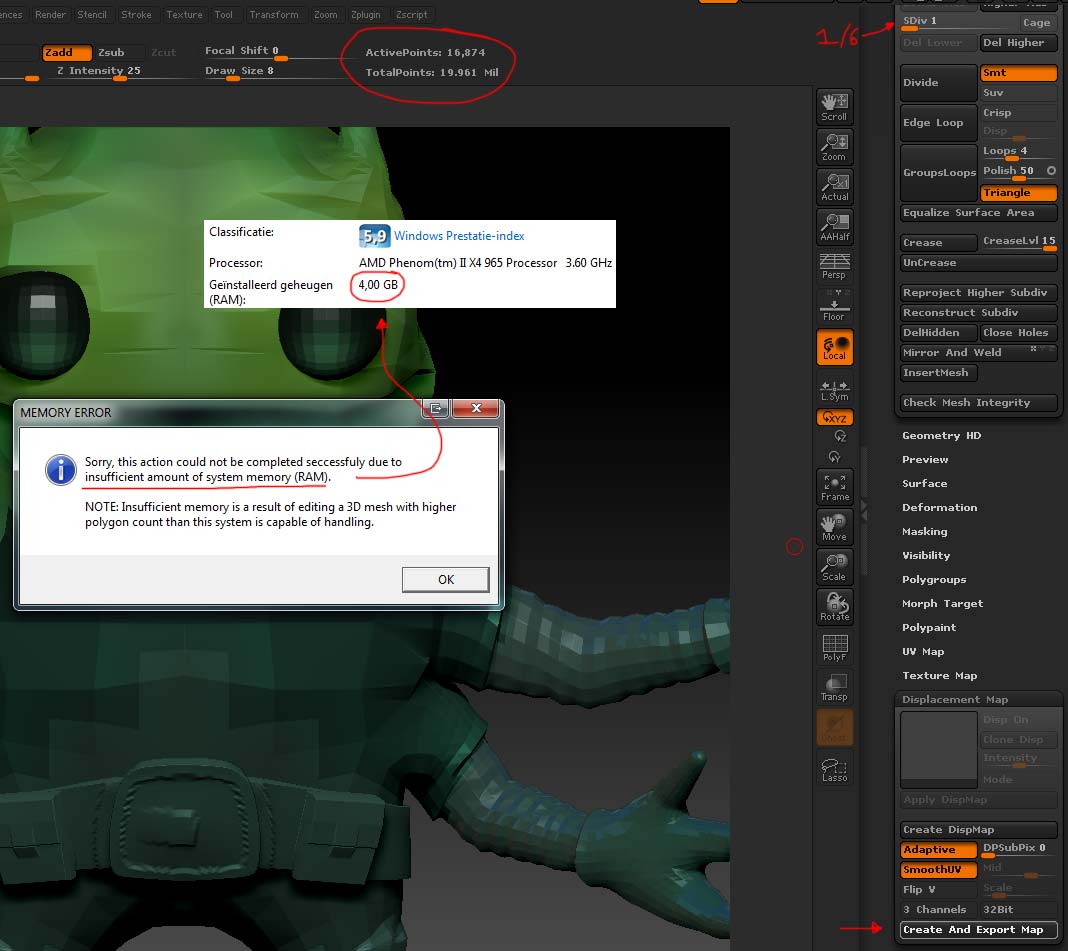
Task: Enable Smt smoothing next to Divide
Action: (x=1019, y=72)
